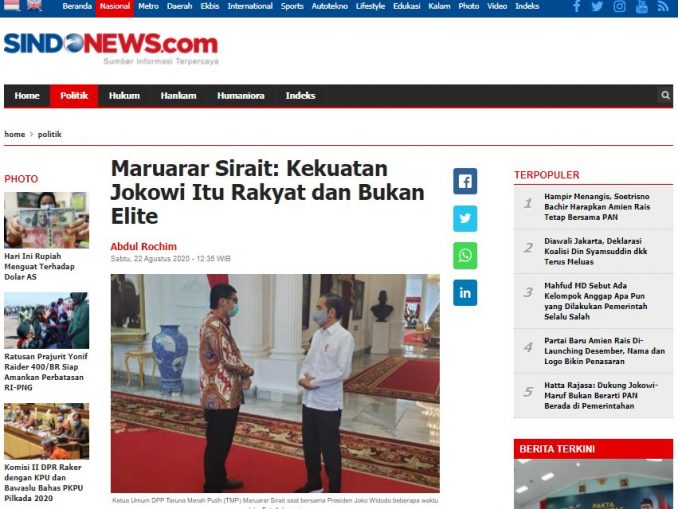Read Mahfud MD popular story
The height and width of the screenshot is (509, 678).
[595, 301]
